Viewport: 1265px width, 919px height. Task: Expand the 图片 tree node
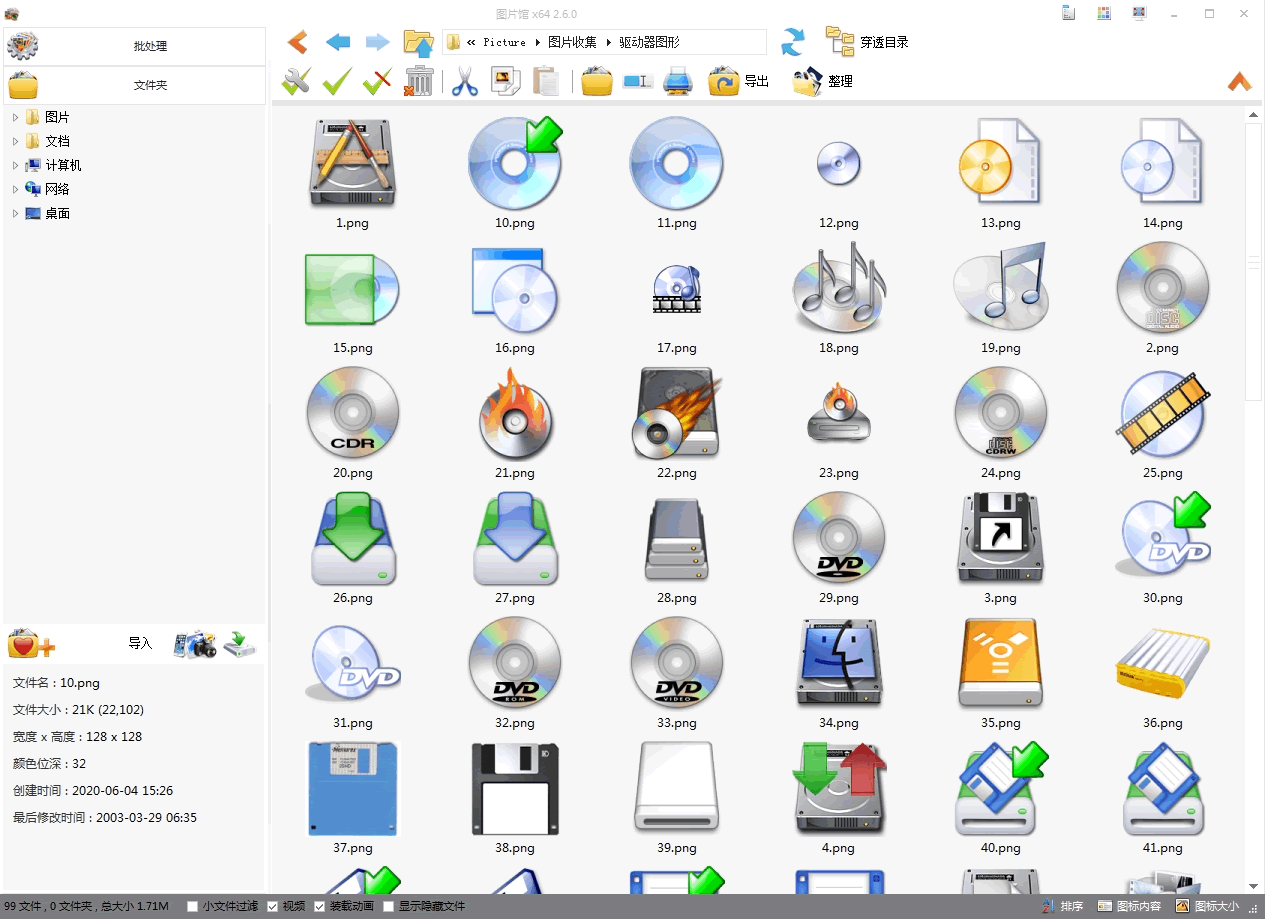point(15,118)
